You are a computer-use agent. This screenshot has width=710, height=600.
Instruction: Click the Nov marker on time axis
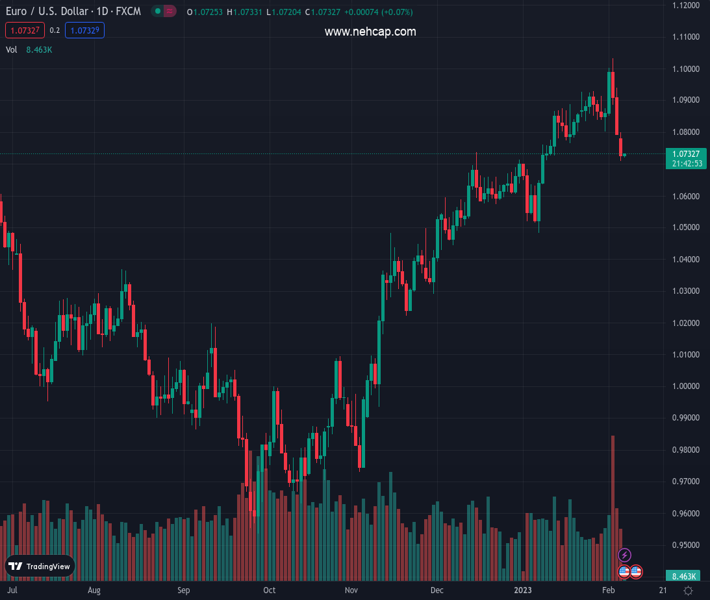351,591
